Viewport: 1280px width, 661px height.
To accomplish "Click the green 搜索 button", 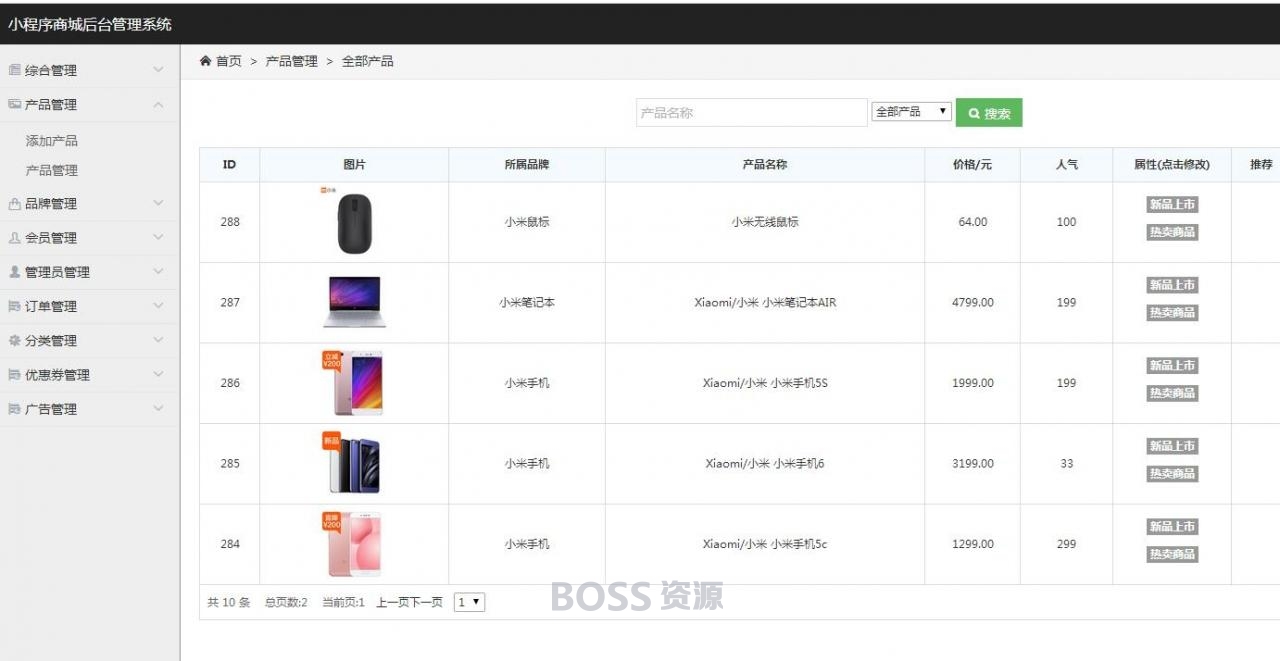I will (989, 113).
